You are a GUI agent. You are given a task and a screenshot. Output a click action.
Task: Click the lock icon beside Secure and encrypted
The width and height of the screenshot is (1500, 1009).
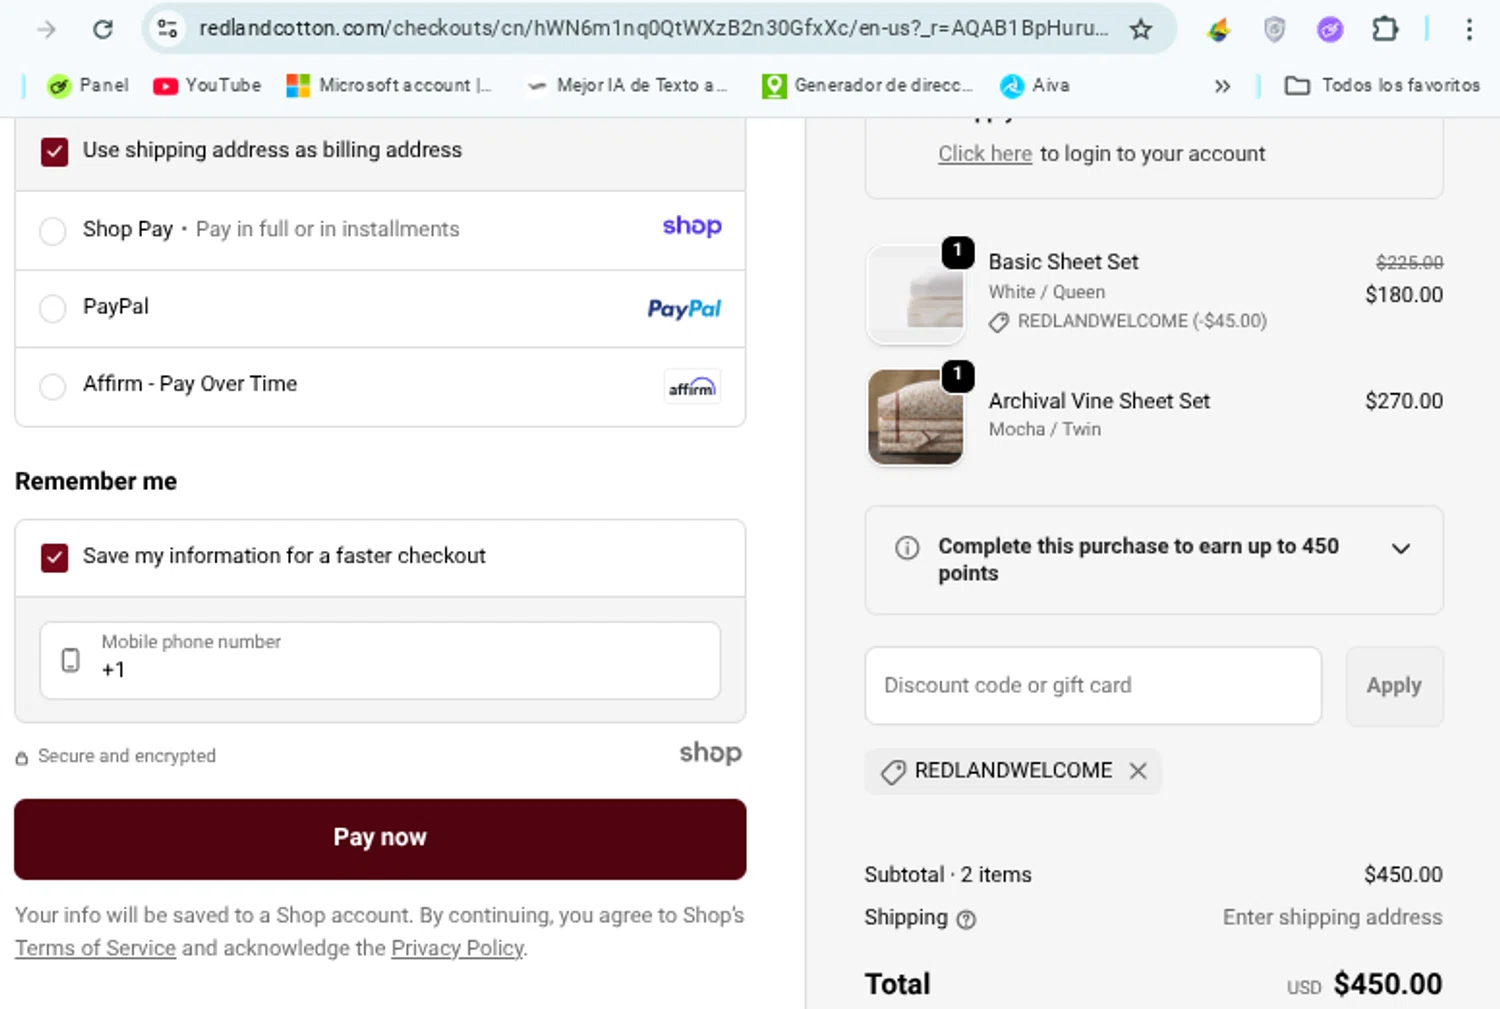pos(22,758)
